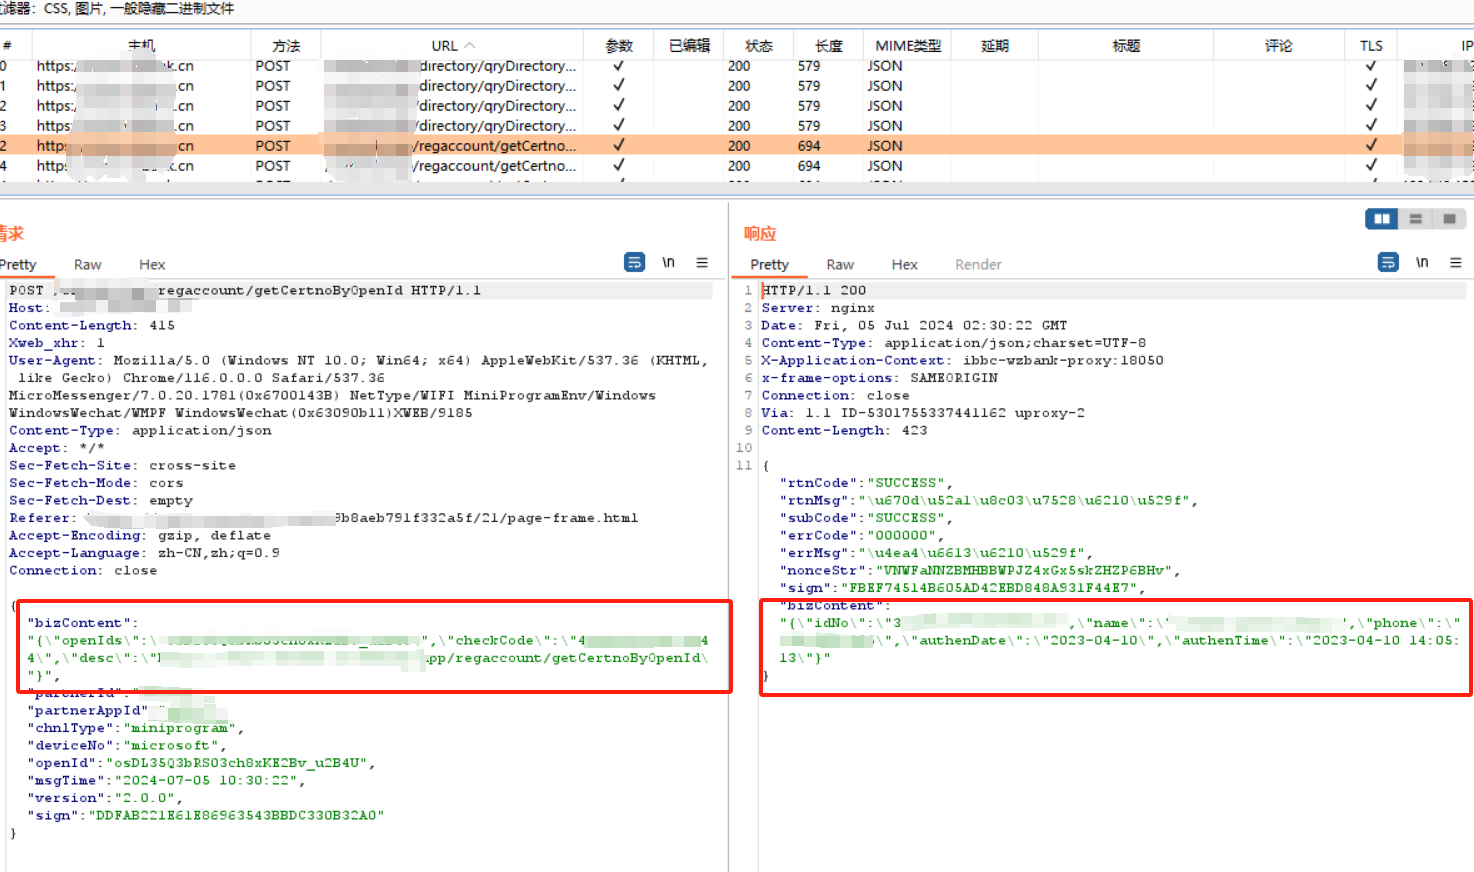
Task: Select response Raw tab
Action: tap(840, 264)
